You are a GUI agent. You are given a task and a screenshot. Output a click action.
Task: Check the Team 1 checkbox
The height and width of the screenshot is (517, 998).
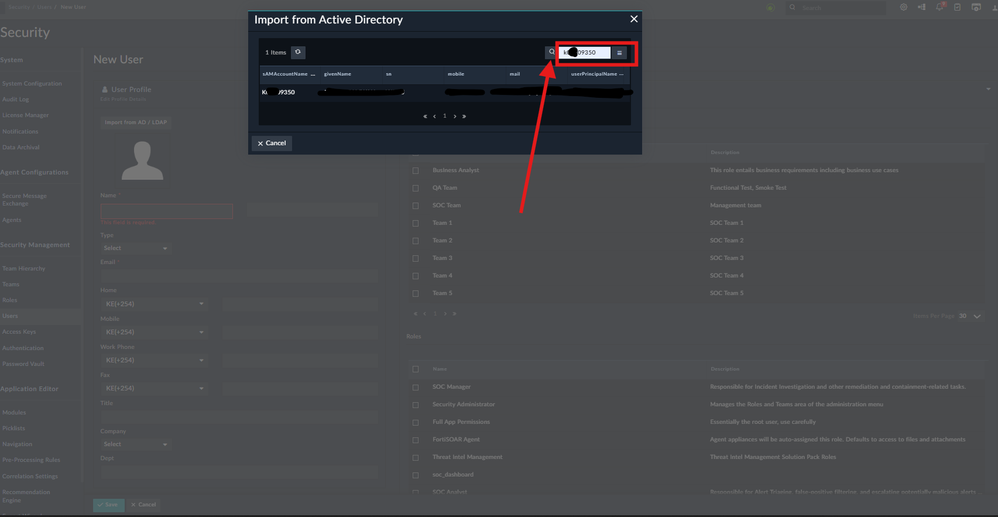pos(416,223)
